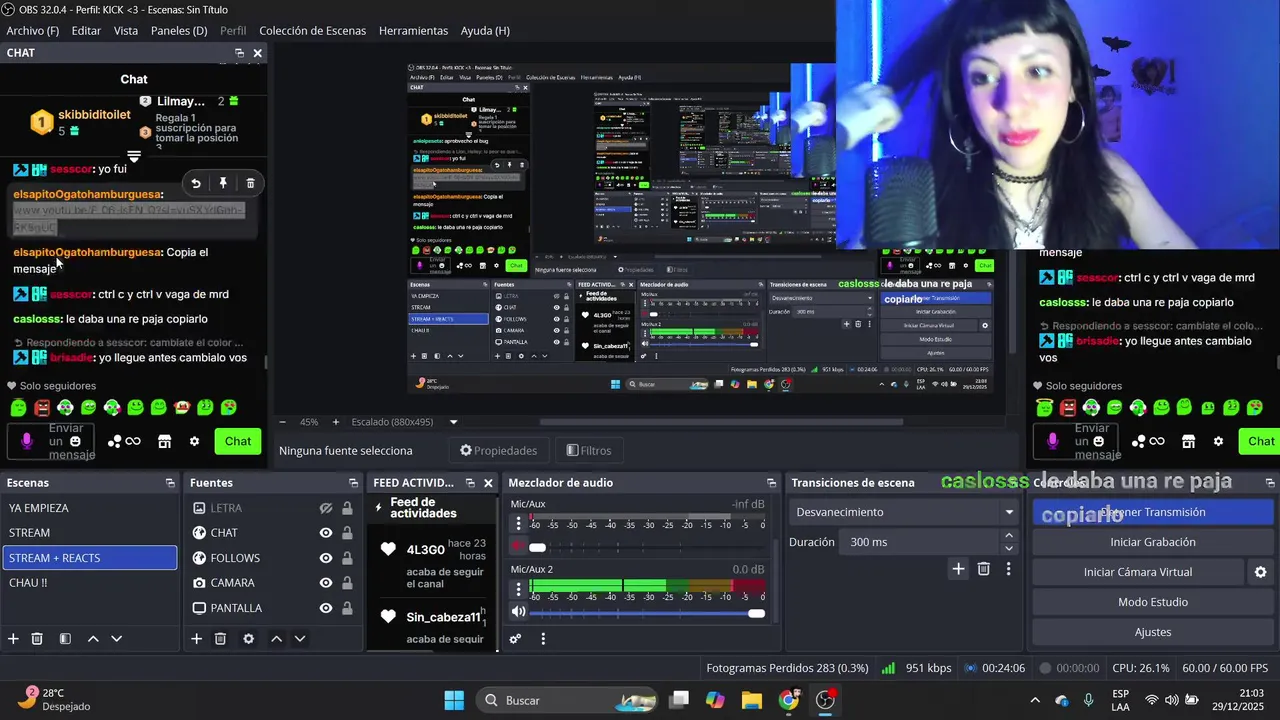Viewport: 1280px width, 720px height.
Task: Move source up in Fuentes panel
Action: [x=276, y=639]
